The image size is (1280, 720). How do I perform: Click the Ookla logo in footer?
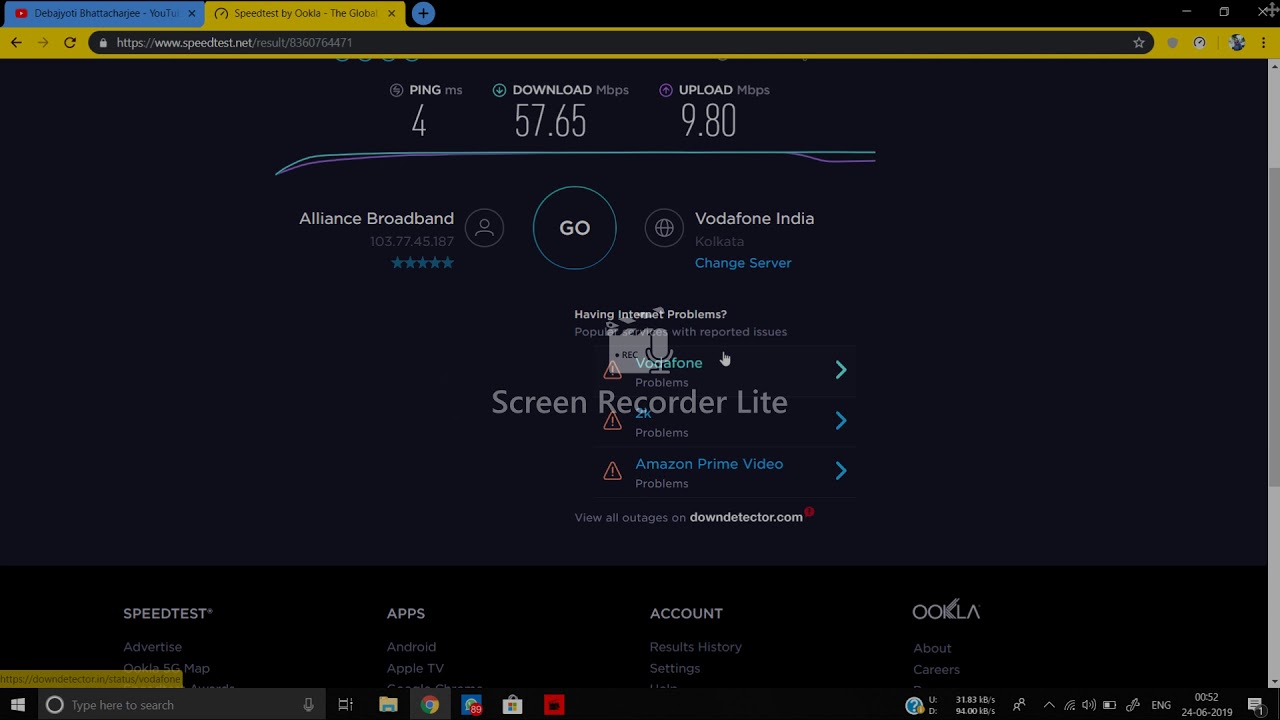(946, 610)
